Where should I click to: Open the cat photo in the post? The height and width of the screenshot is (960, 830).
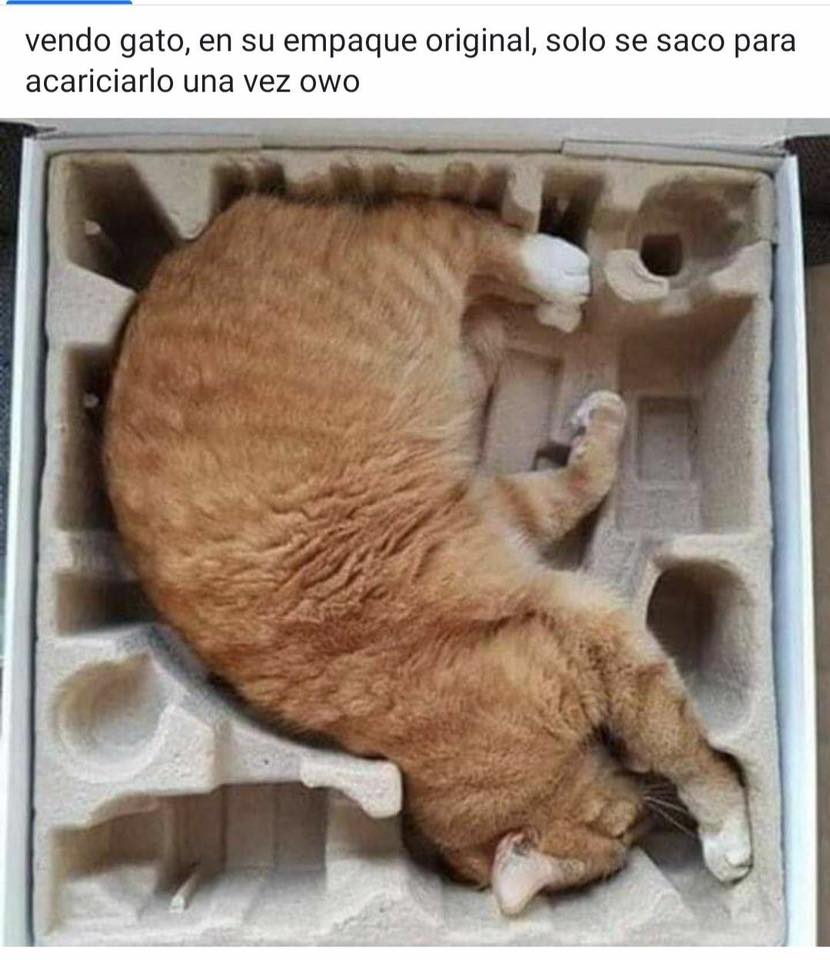(415, 533)
